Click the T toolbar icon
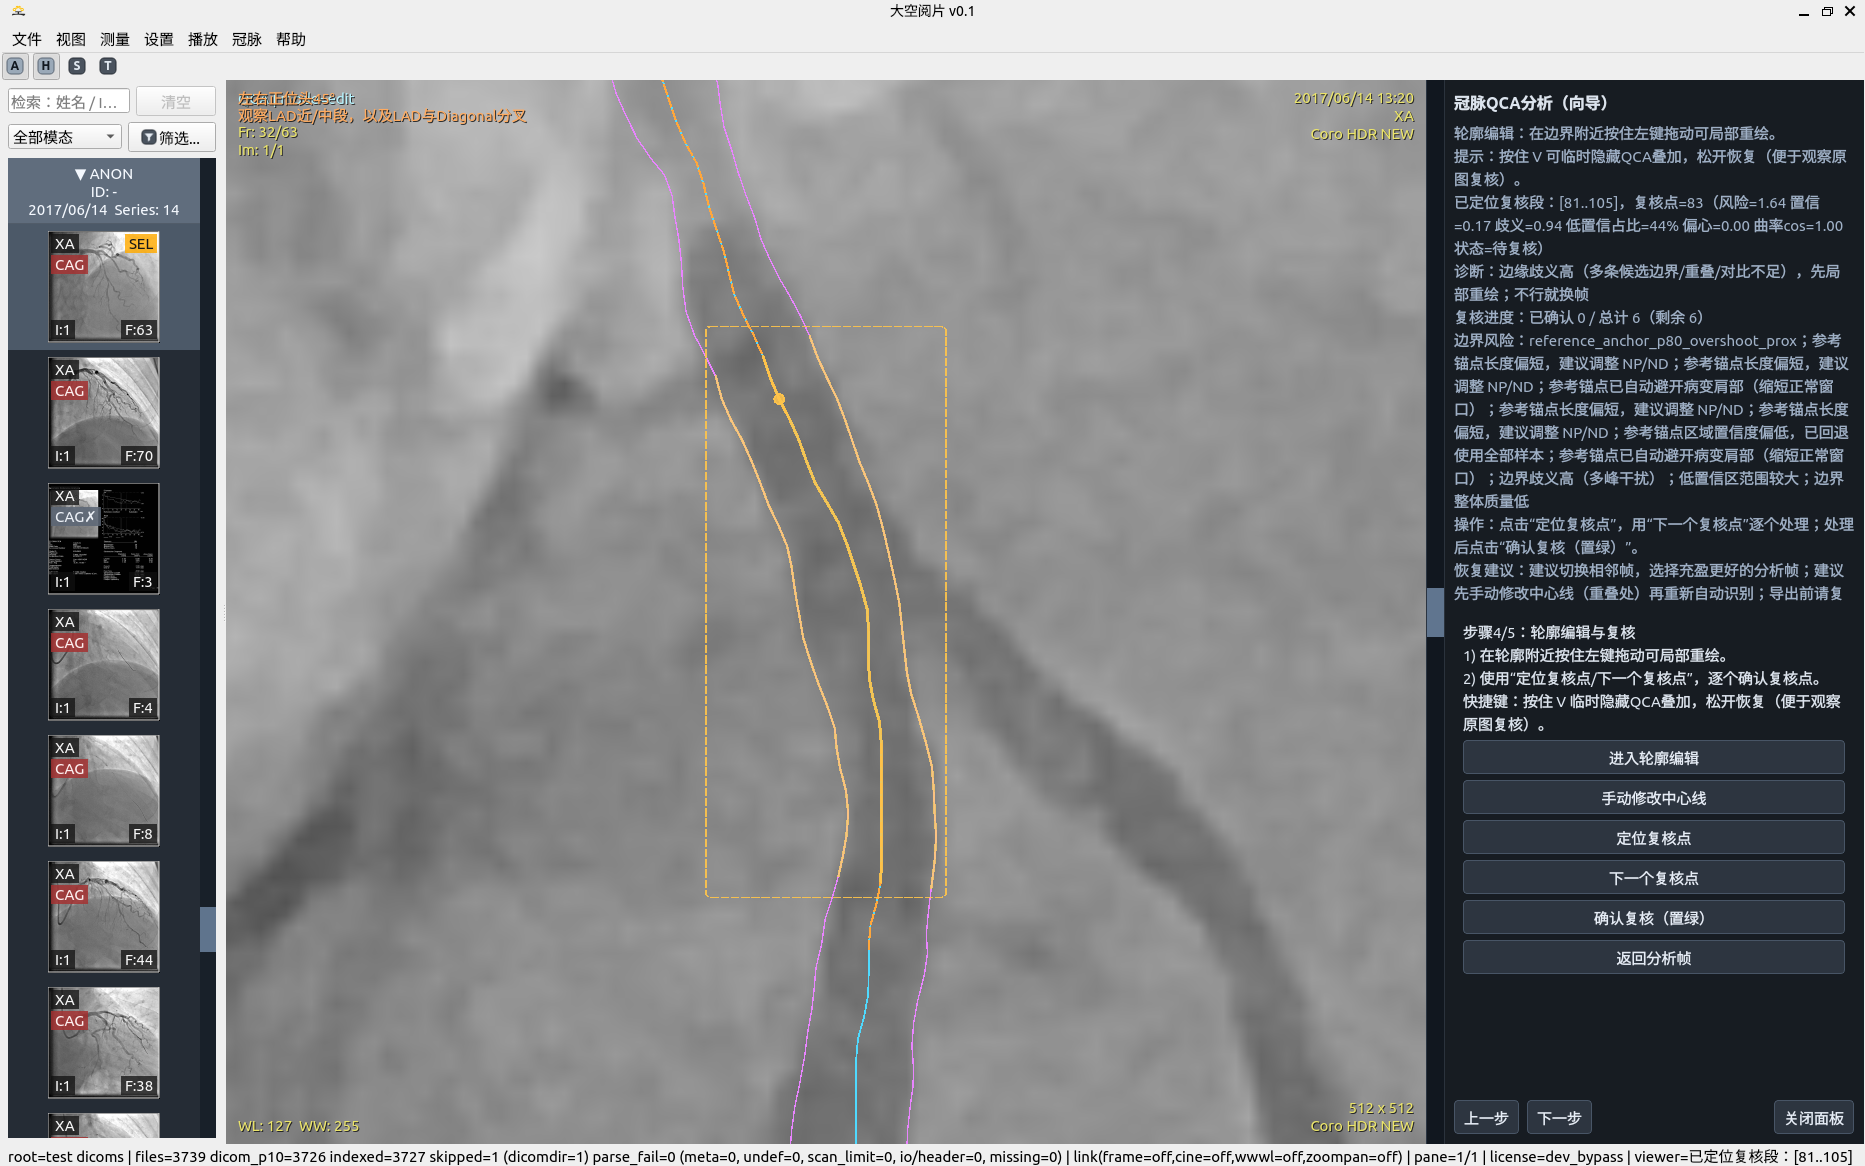The width and height of the screenshot is (1865, 1166). pyautogui.click(x=108, y=66)
